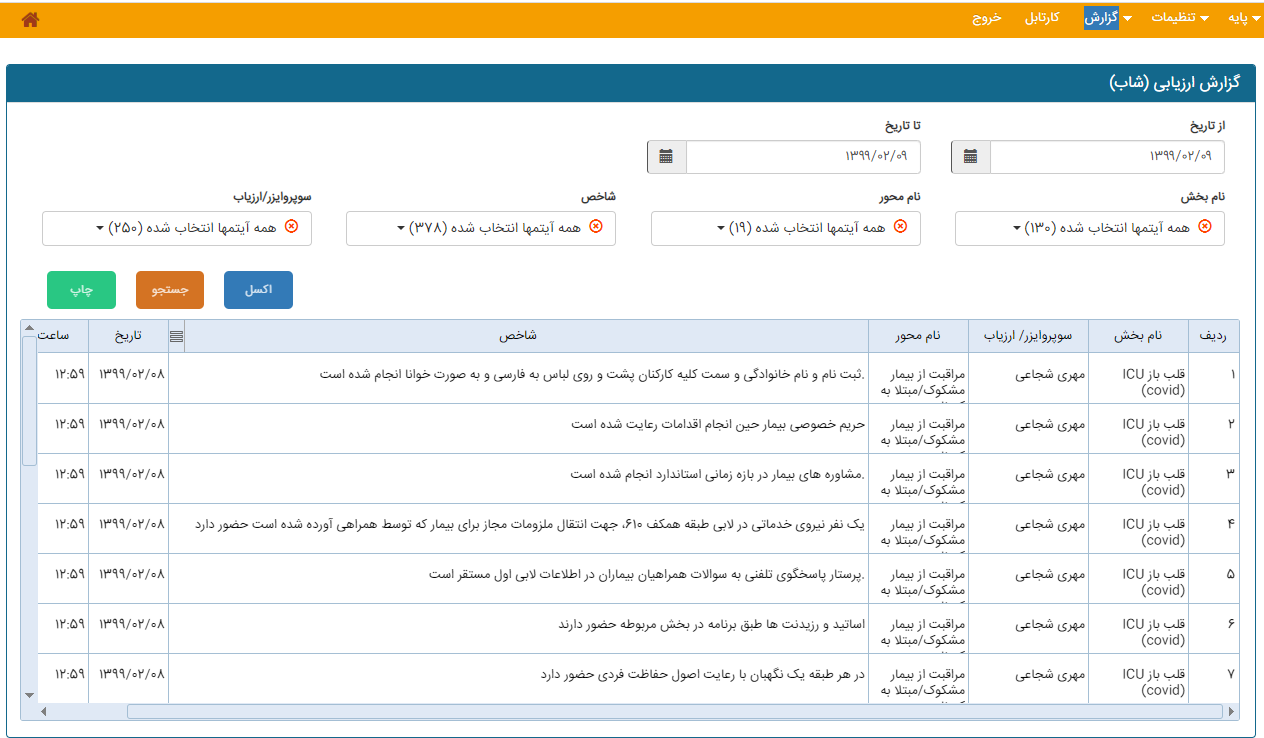Clear the نام محور selection with its red x
The height and width of the screenshot is (738, 1264).
coord(900,227)
